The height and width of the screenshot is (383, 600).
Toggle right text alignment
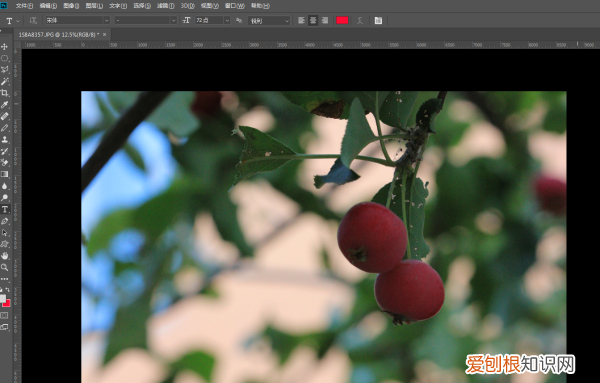point(325,20)
